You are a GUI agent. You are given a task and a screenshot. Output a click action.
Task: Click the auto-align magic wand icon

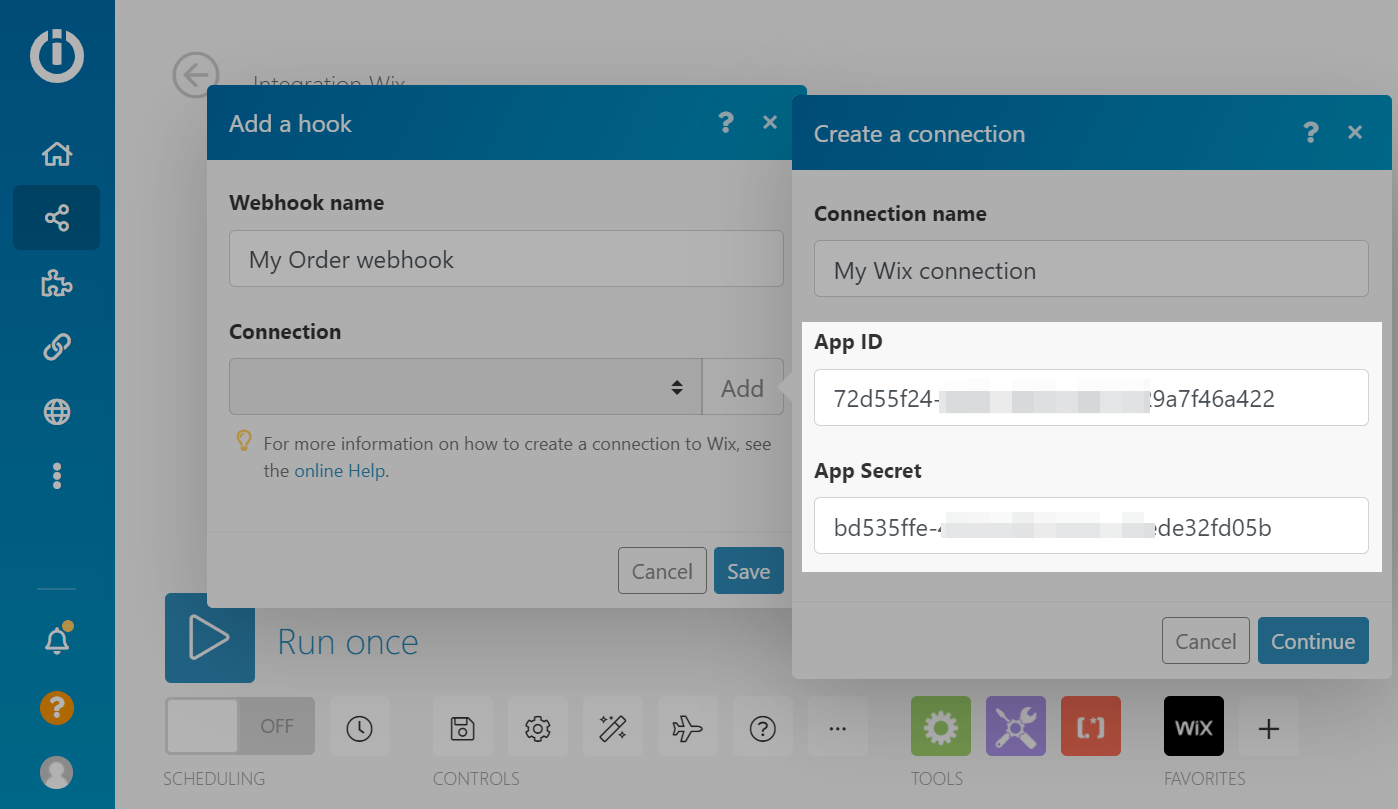(x=612, y=728)
